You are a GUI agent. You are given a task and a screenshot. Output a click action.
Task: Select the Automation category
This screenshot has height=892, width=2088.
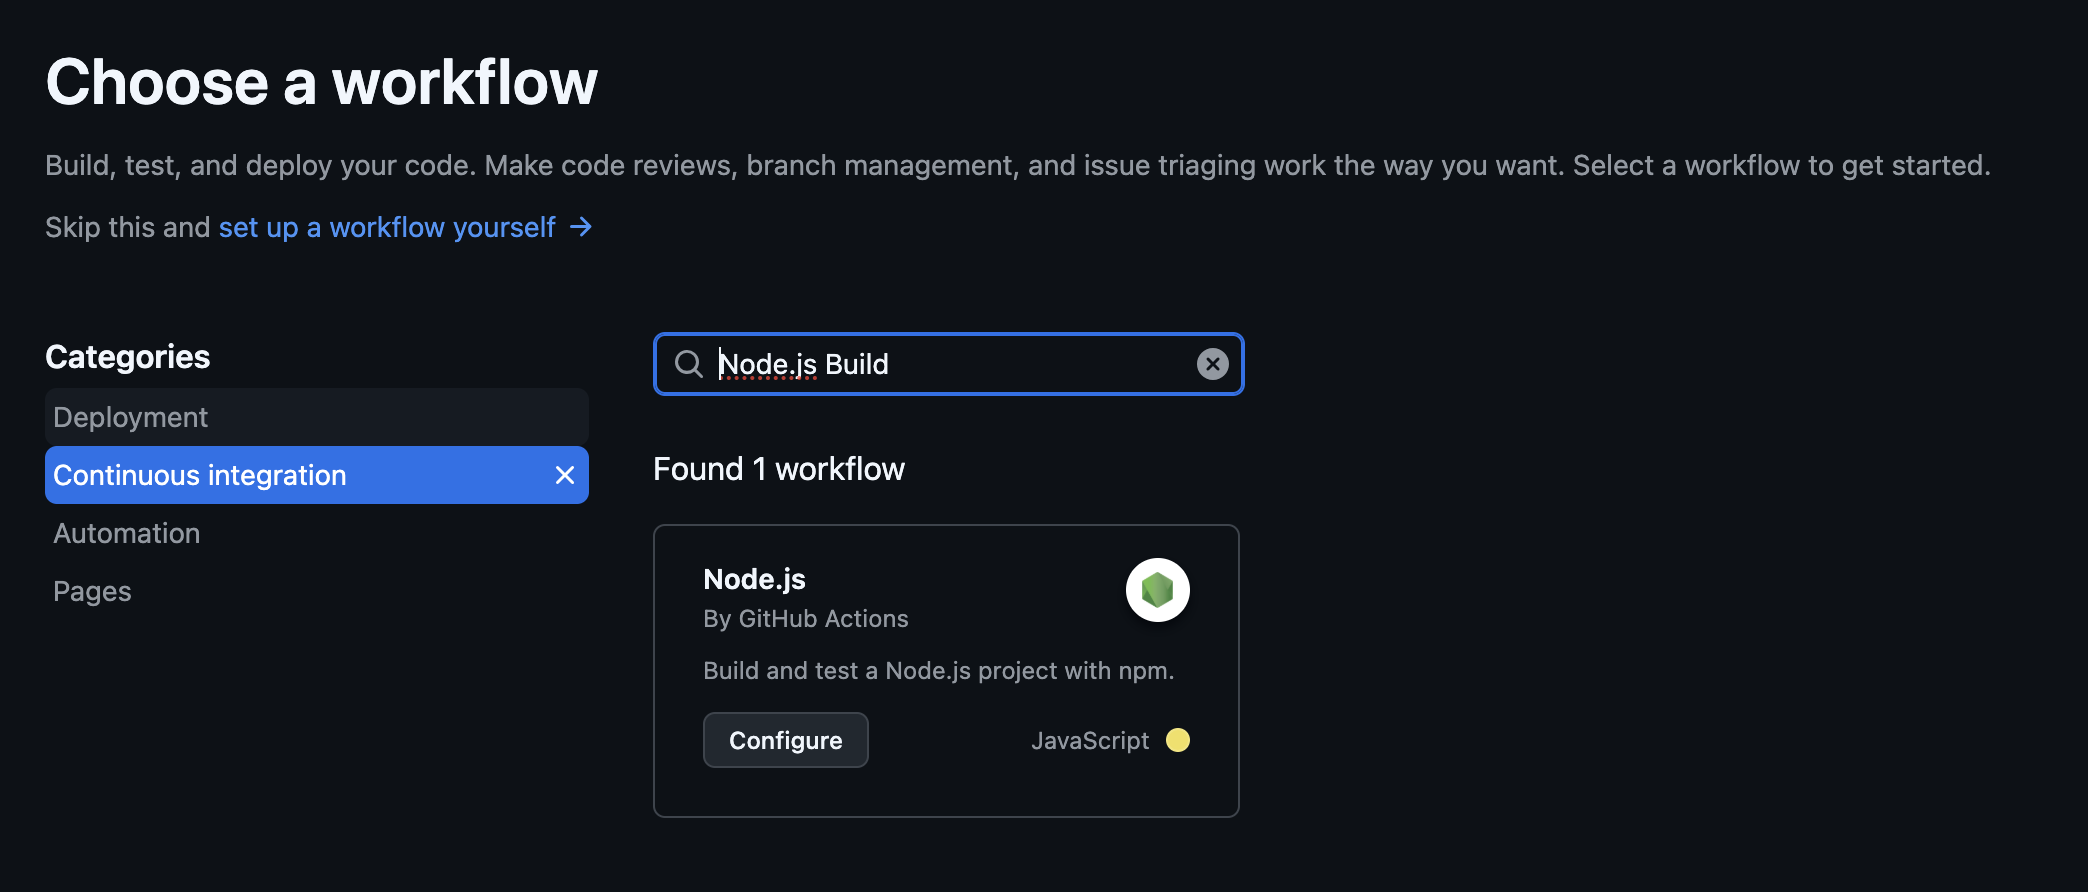pos(126,533)
